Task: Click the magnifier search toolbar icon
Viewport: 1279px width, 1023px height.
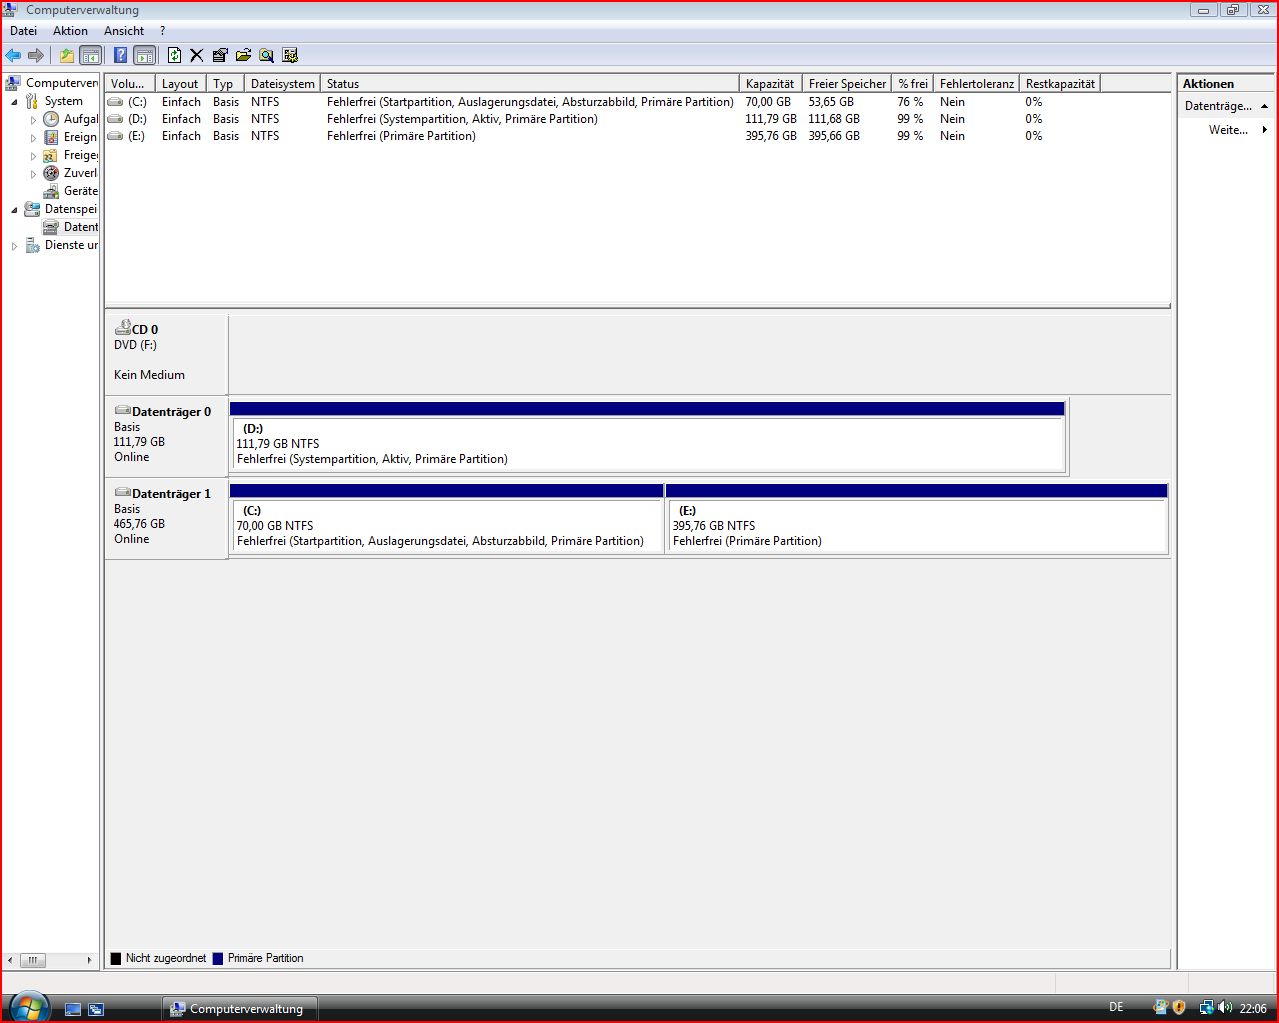Action: (x=266, y=56)
